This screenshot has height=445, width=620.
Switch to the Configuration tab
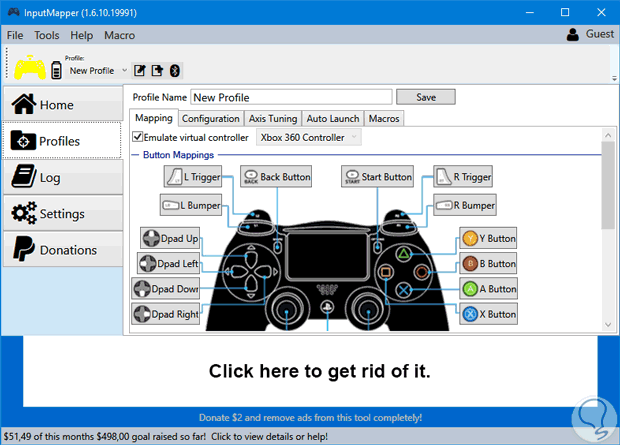click(211, 119)
